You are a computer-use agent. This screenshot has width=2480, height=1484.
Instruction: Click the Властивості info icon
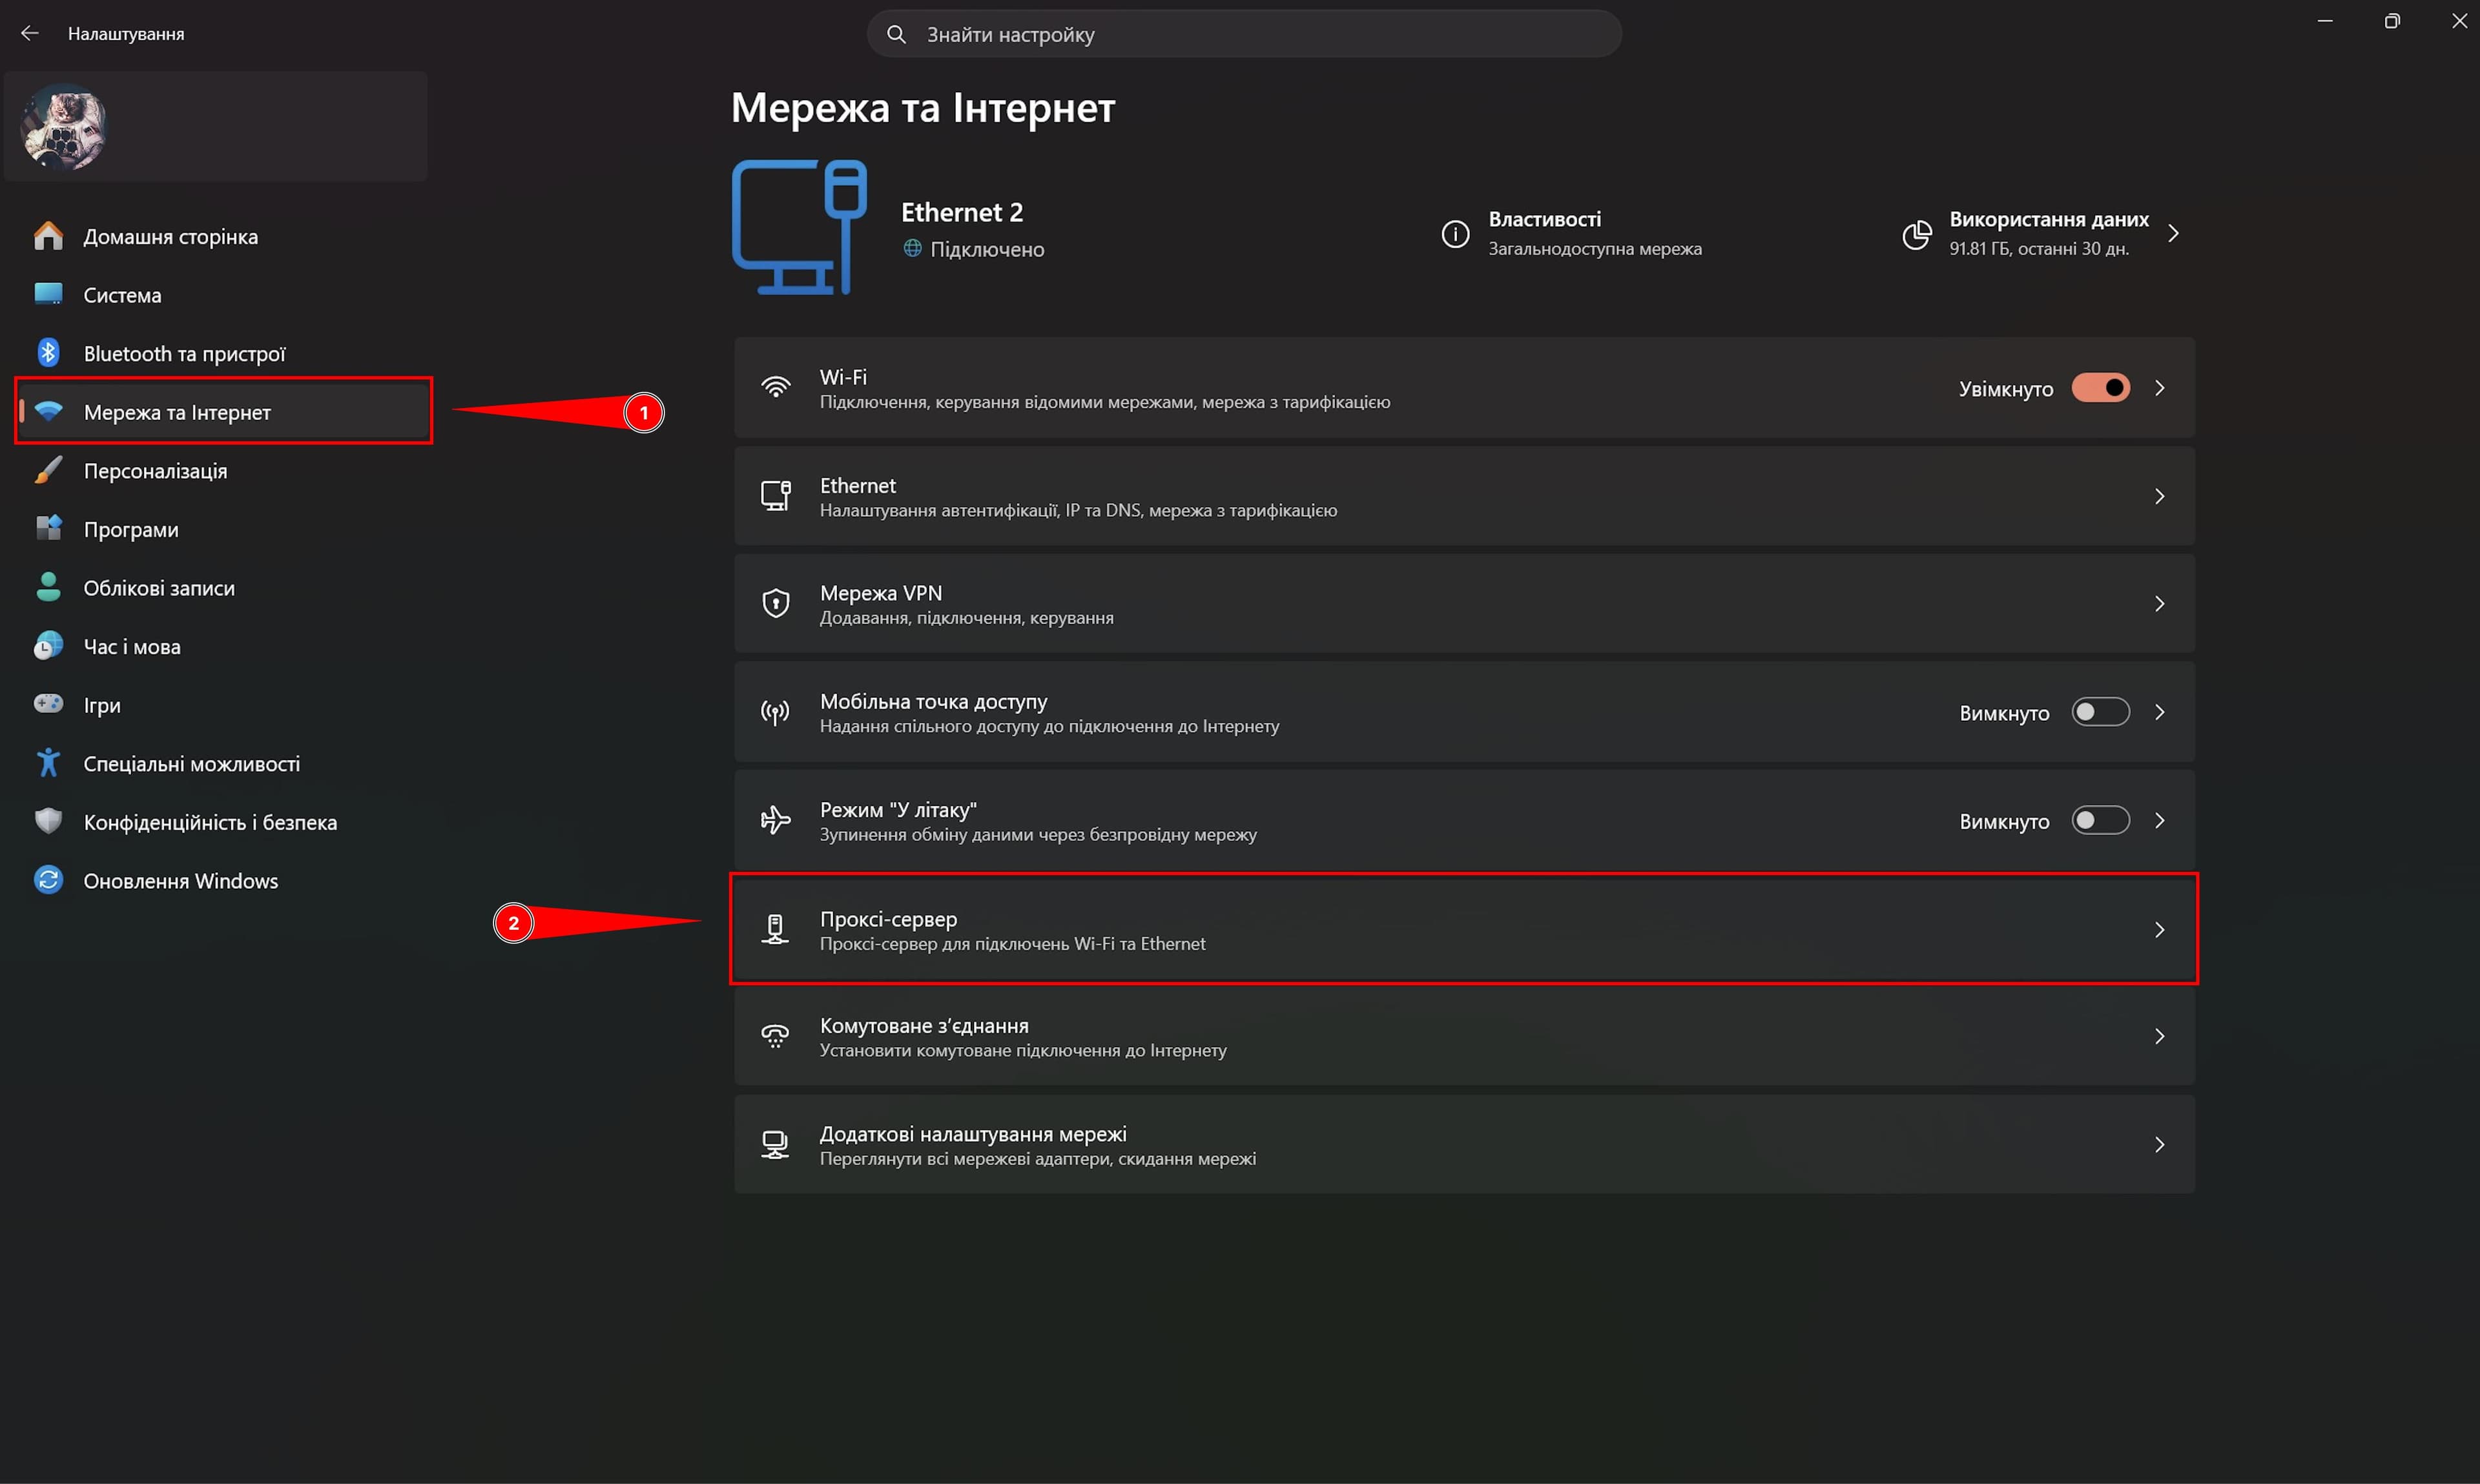(x=1455, y=234)
